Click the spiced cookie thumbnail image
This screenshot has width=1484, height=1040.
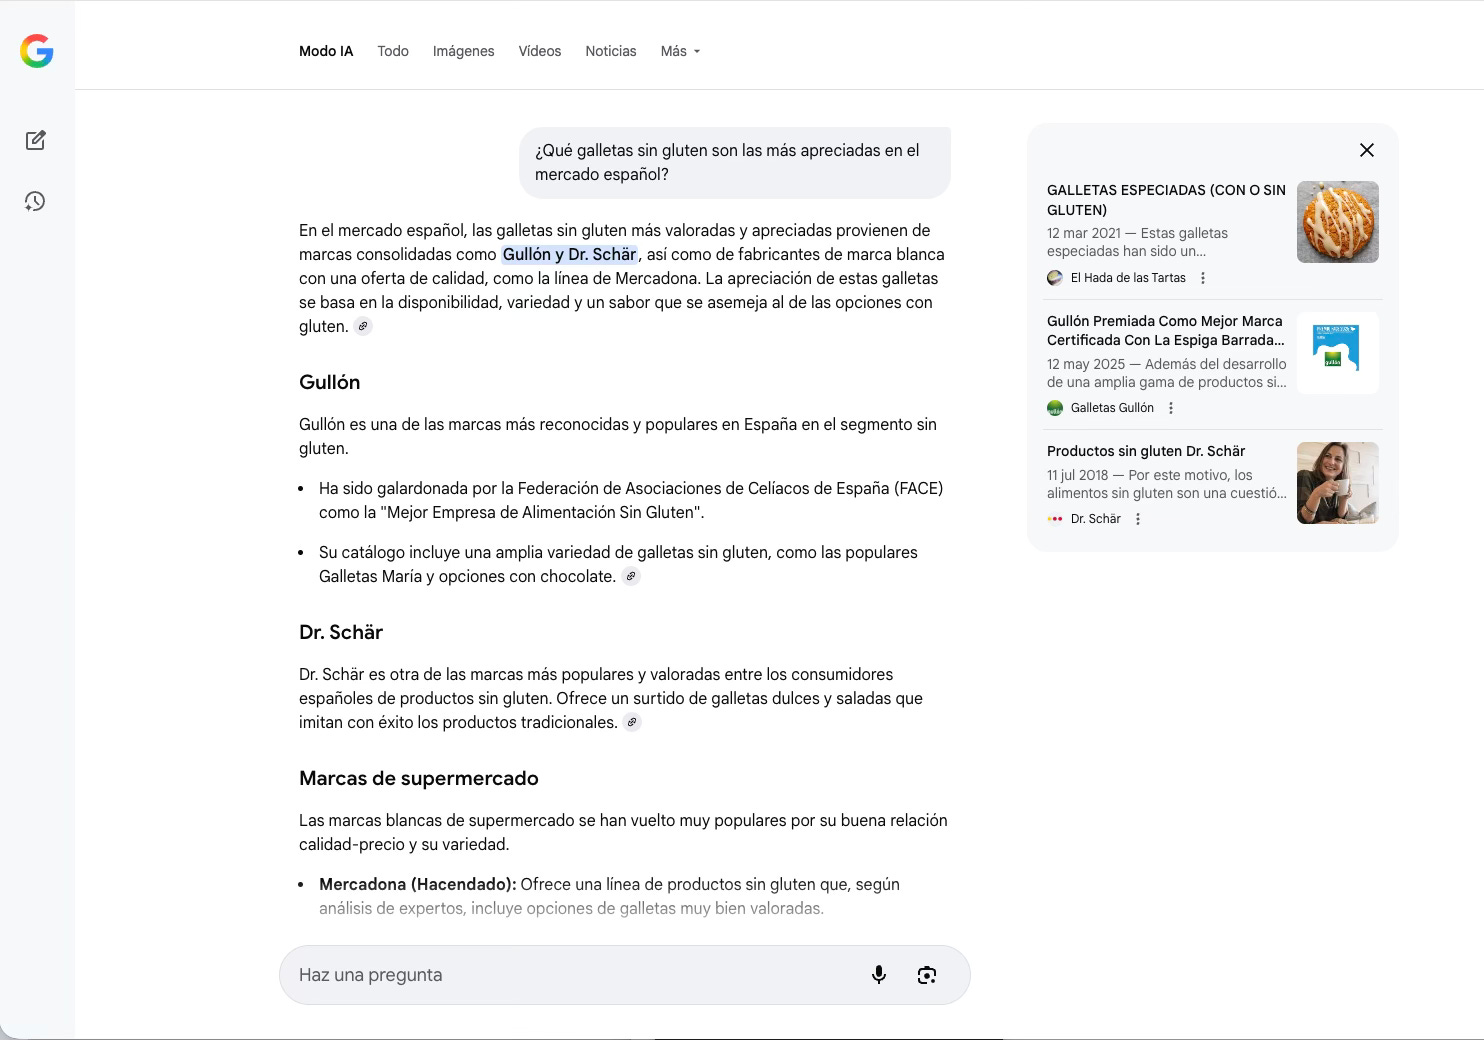(x=1338, y=222)
